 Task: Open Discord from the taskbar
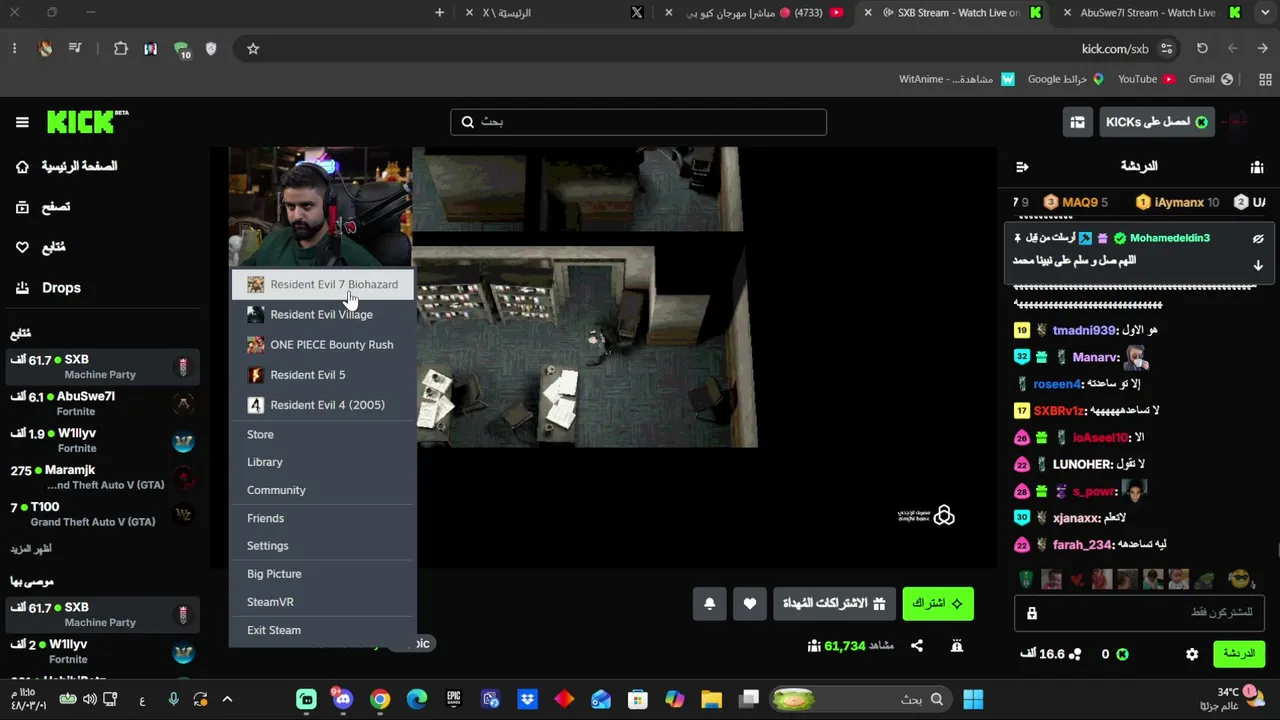click(343, 699)
